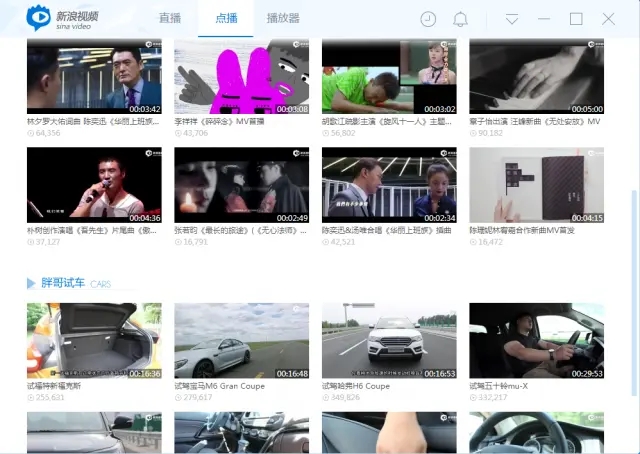Play the 00:16:48 BMW M6 thumbnail

(x=242, y=340)
